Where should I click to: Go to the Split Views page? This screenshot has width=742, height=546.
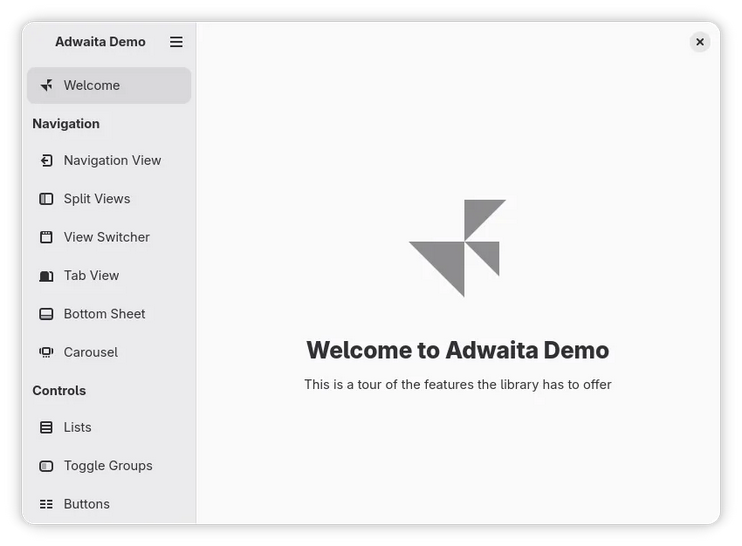pos(97,199)
